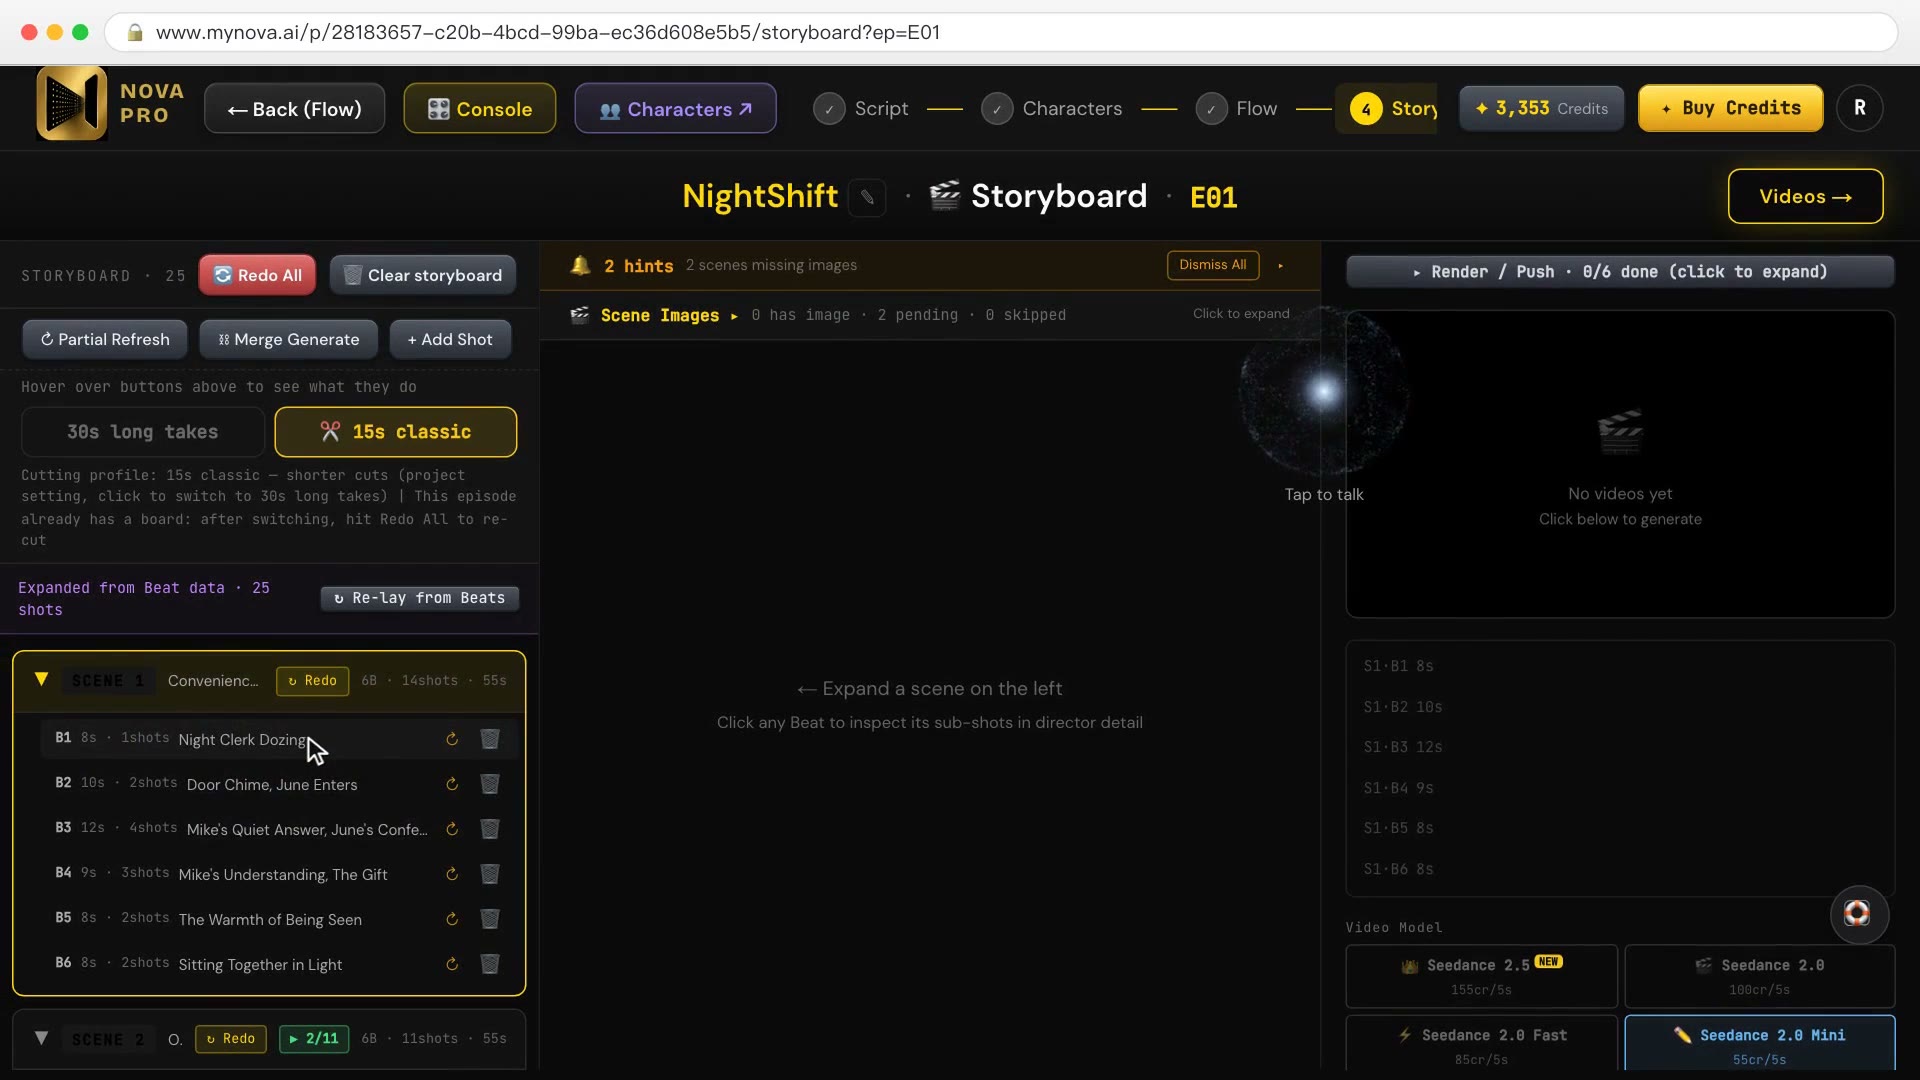
Task: Select the 15s classic cutting profile
Action: point(396,432)
